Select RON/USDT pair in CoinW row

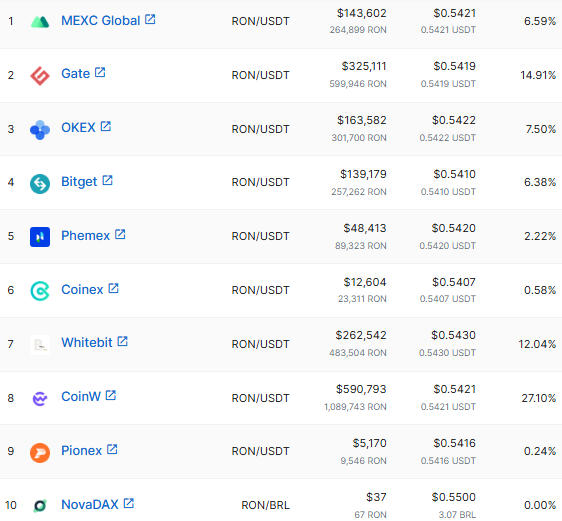coord(261,398)
